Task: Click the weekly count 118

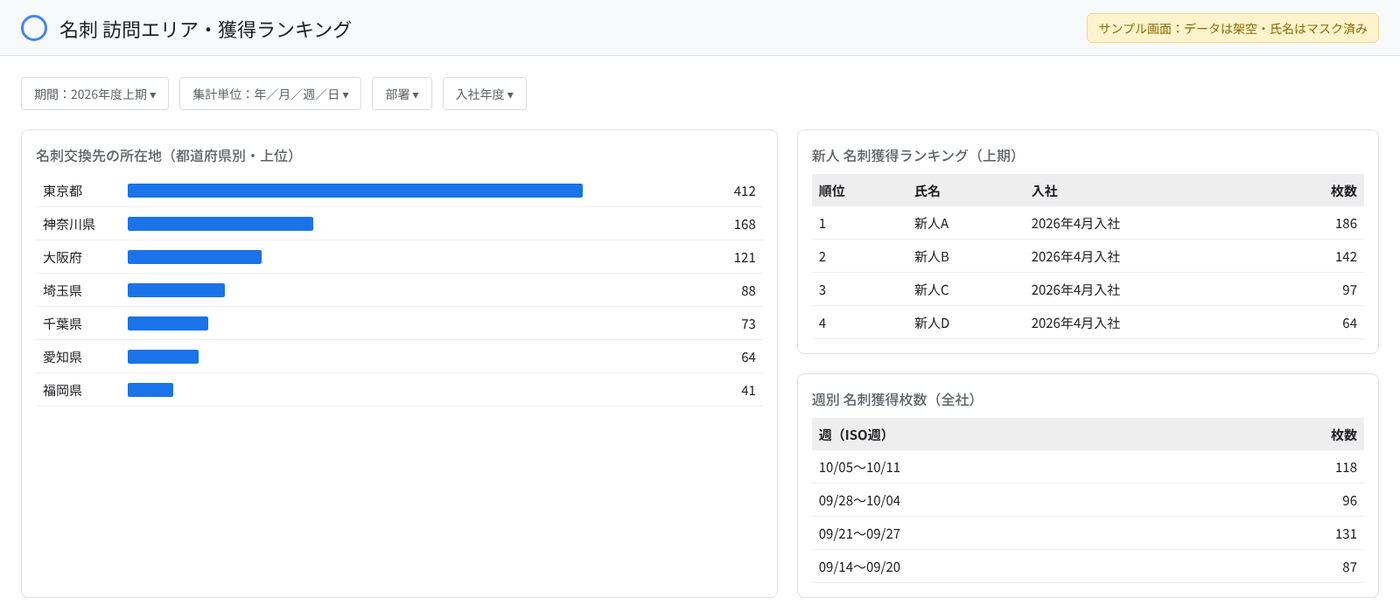Action: click(1346, 467)
